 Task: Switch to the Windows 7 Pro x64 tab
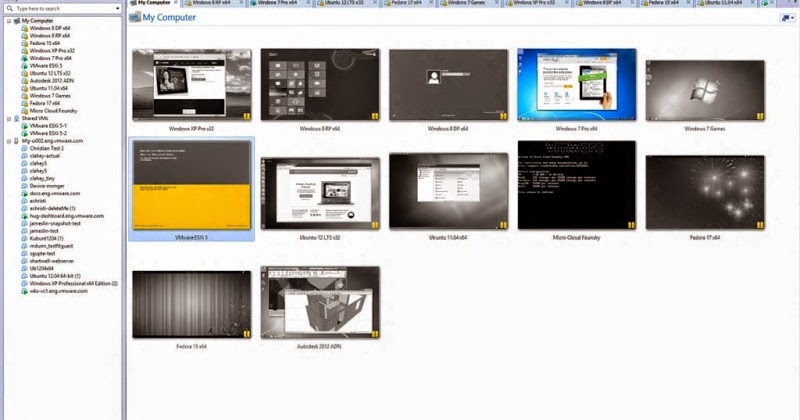(277, 3)
